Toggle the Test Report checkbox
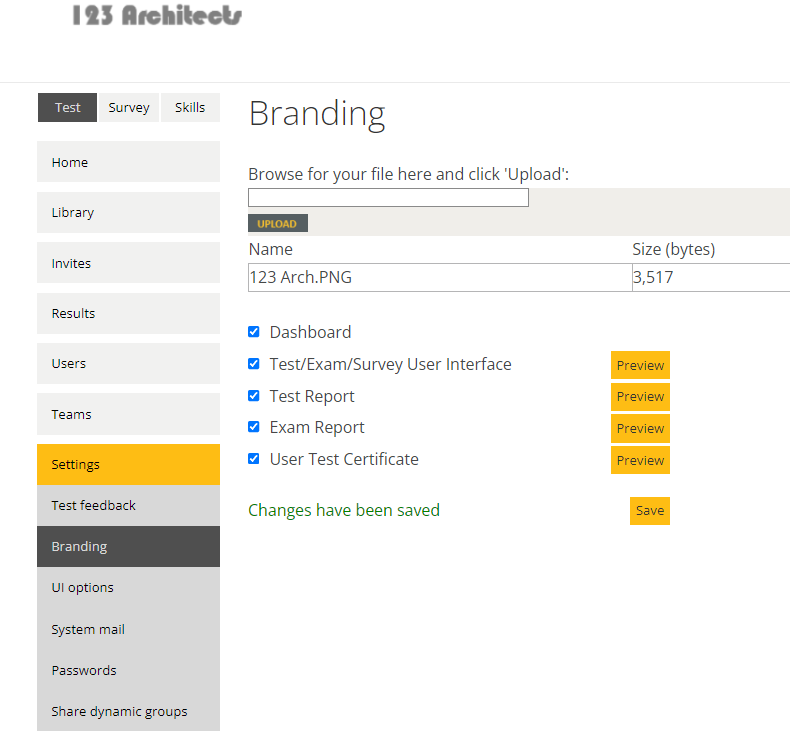Screen dimensions: 790x739 254,395
